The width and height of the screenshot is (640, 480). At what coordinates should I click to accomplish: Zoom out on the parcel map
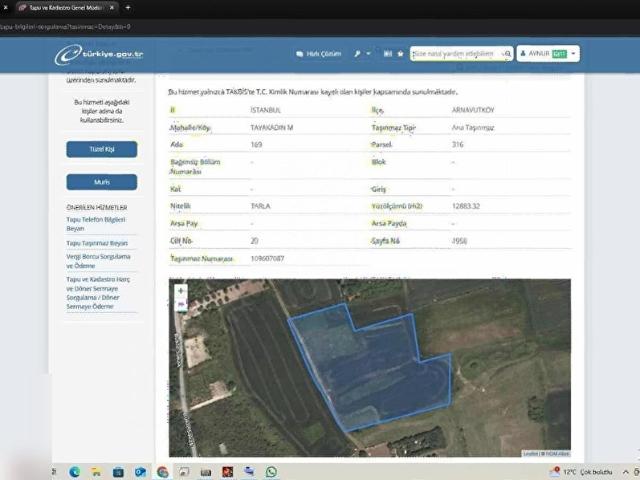181,303
